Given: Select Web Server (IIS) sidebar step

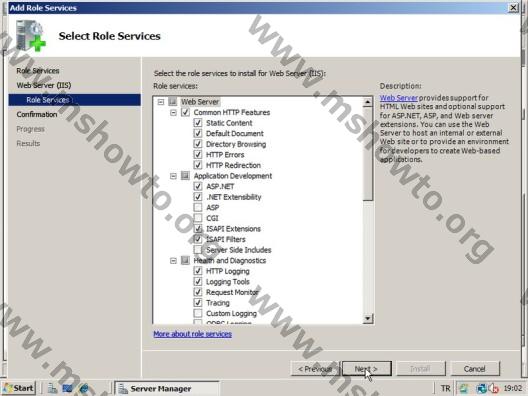Looking at the screenshot, I should point(44,85).
